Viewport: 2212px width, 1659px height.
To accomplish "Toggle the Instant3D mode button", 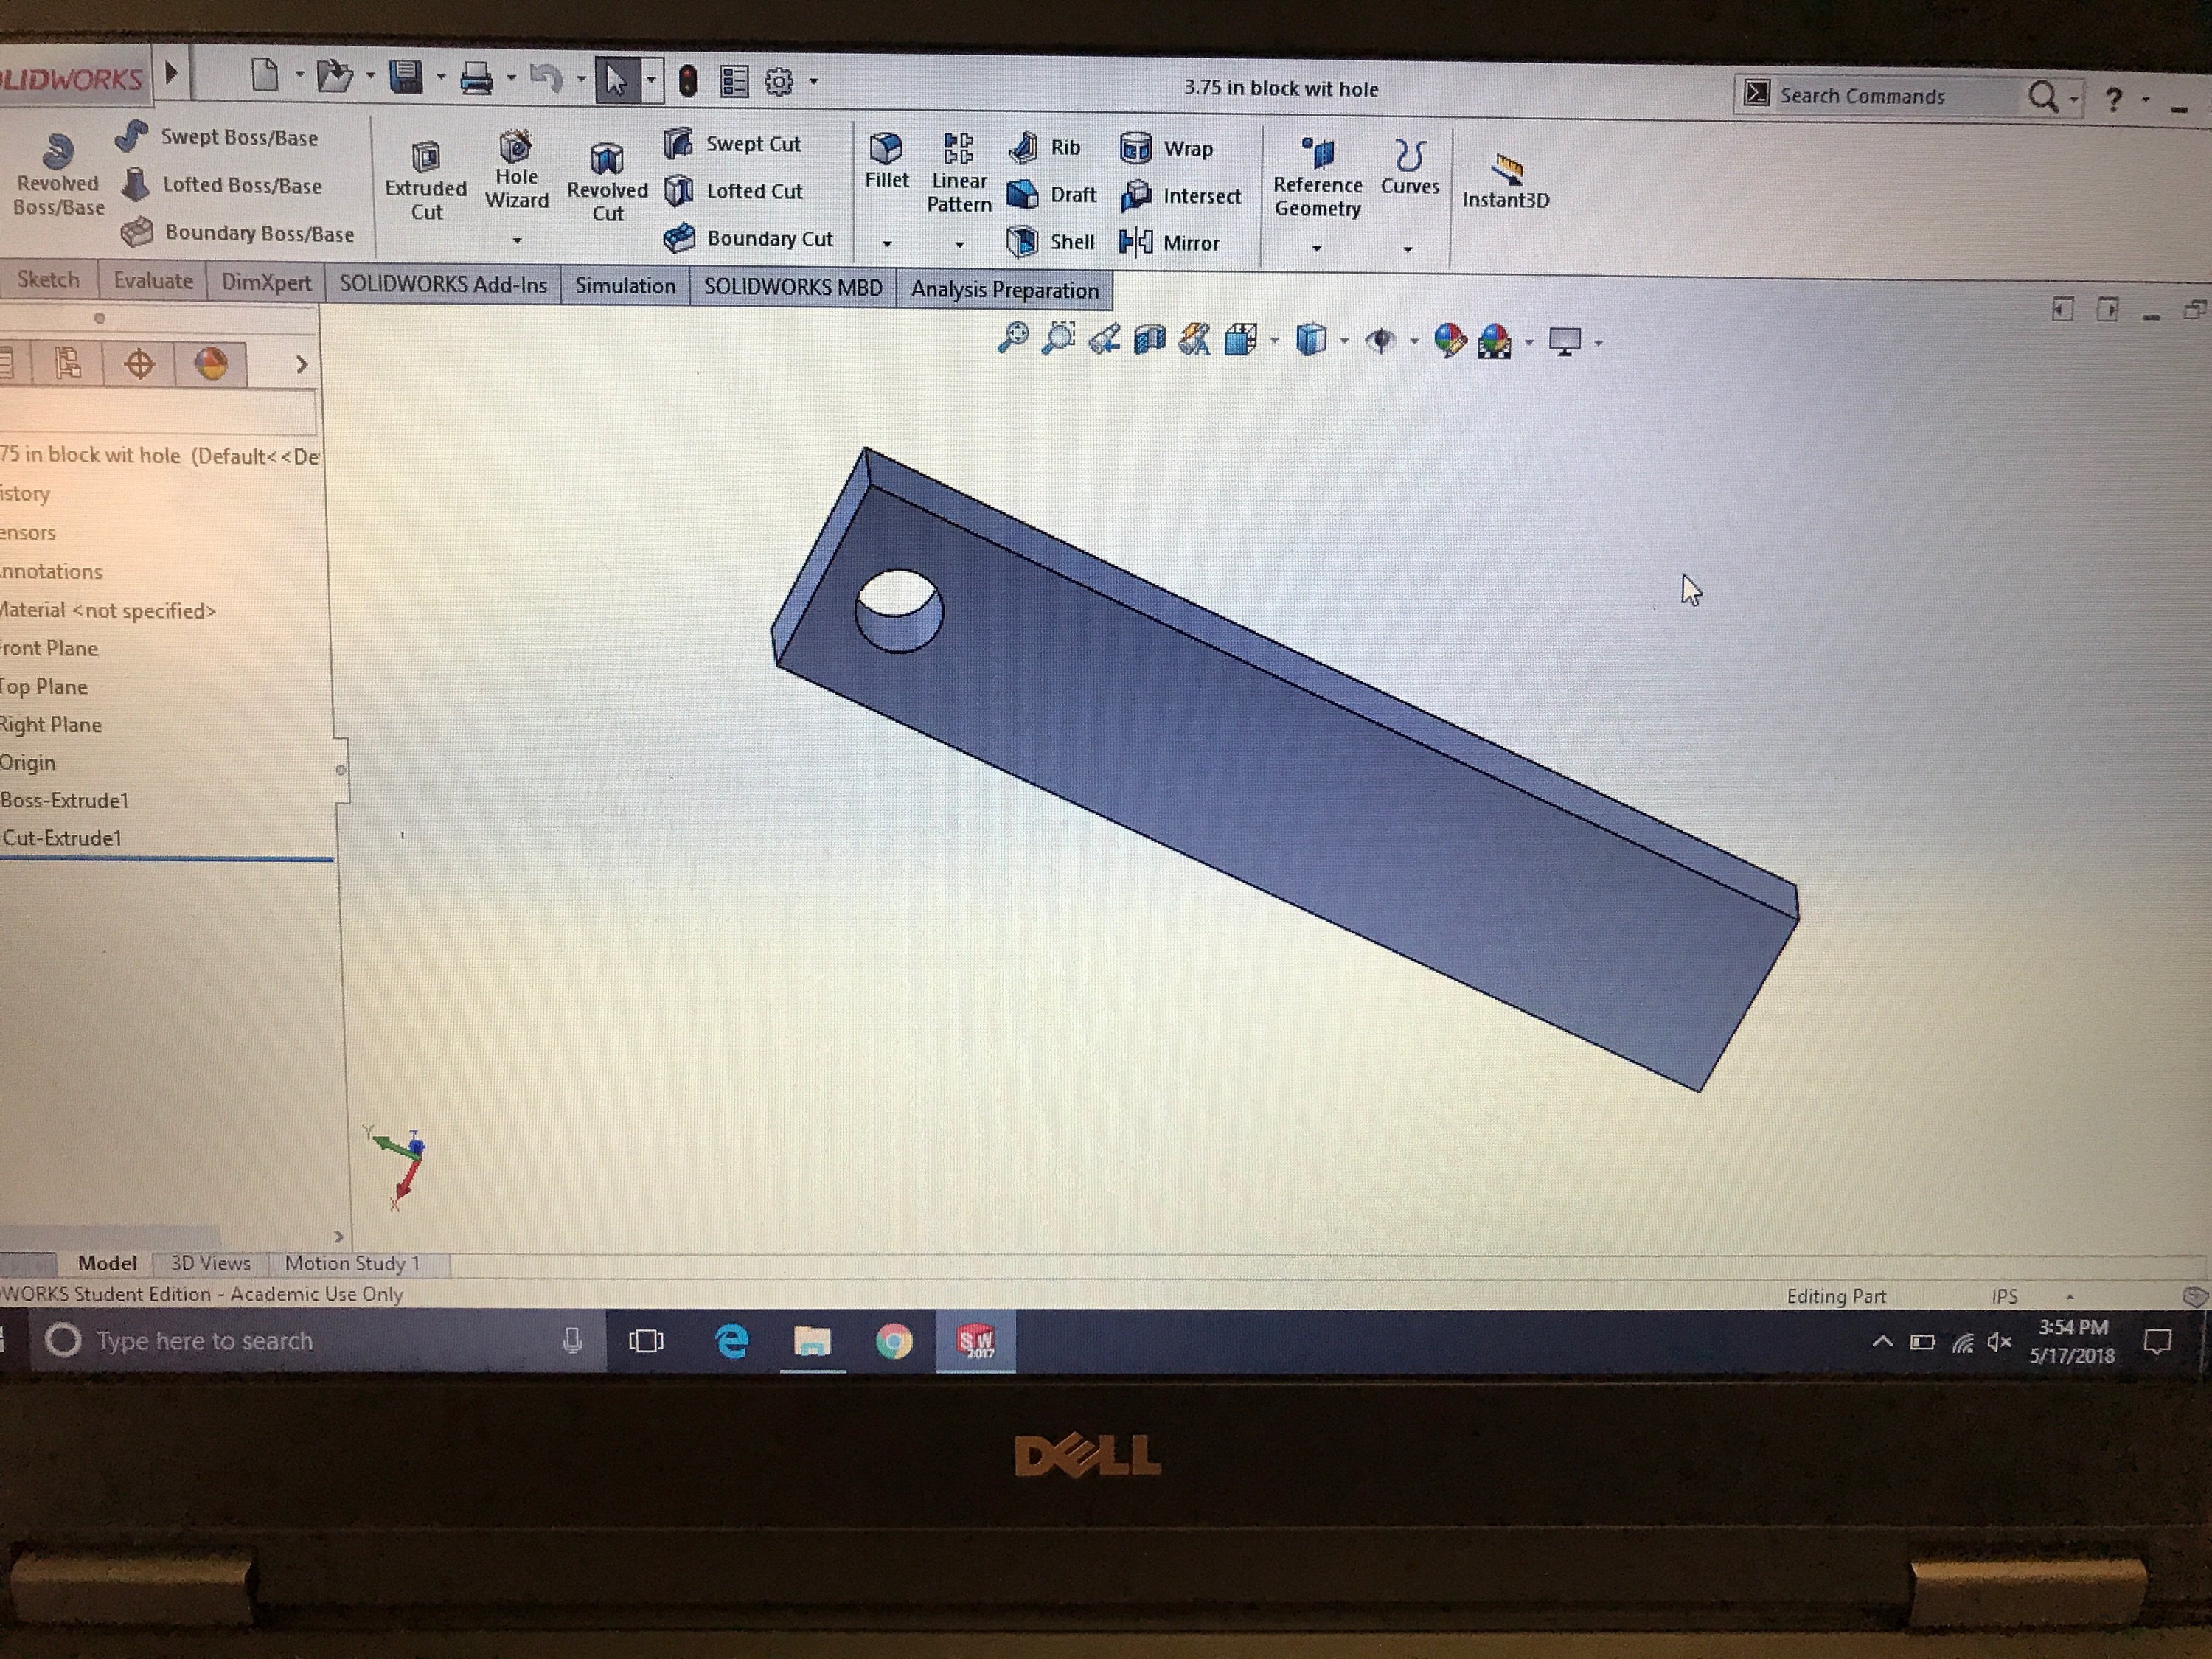I will pos(1506,170).
